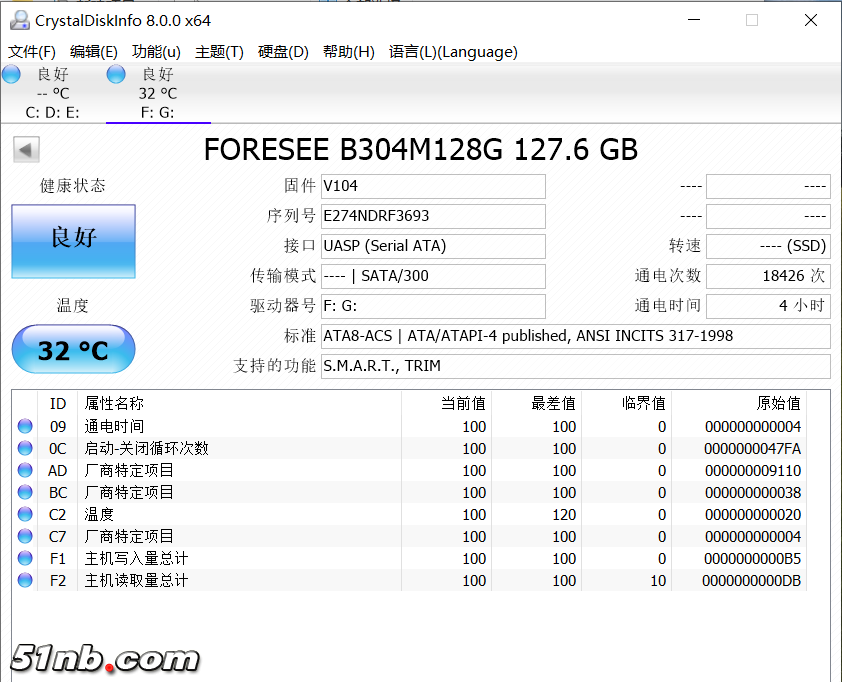Select the status icon for 0C 启动-关闭循环次数
This screenshot has height=682, width=842.
(x=27, y=448)
